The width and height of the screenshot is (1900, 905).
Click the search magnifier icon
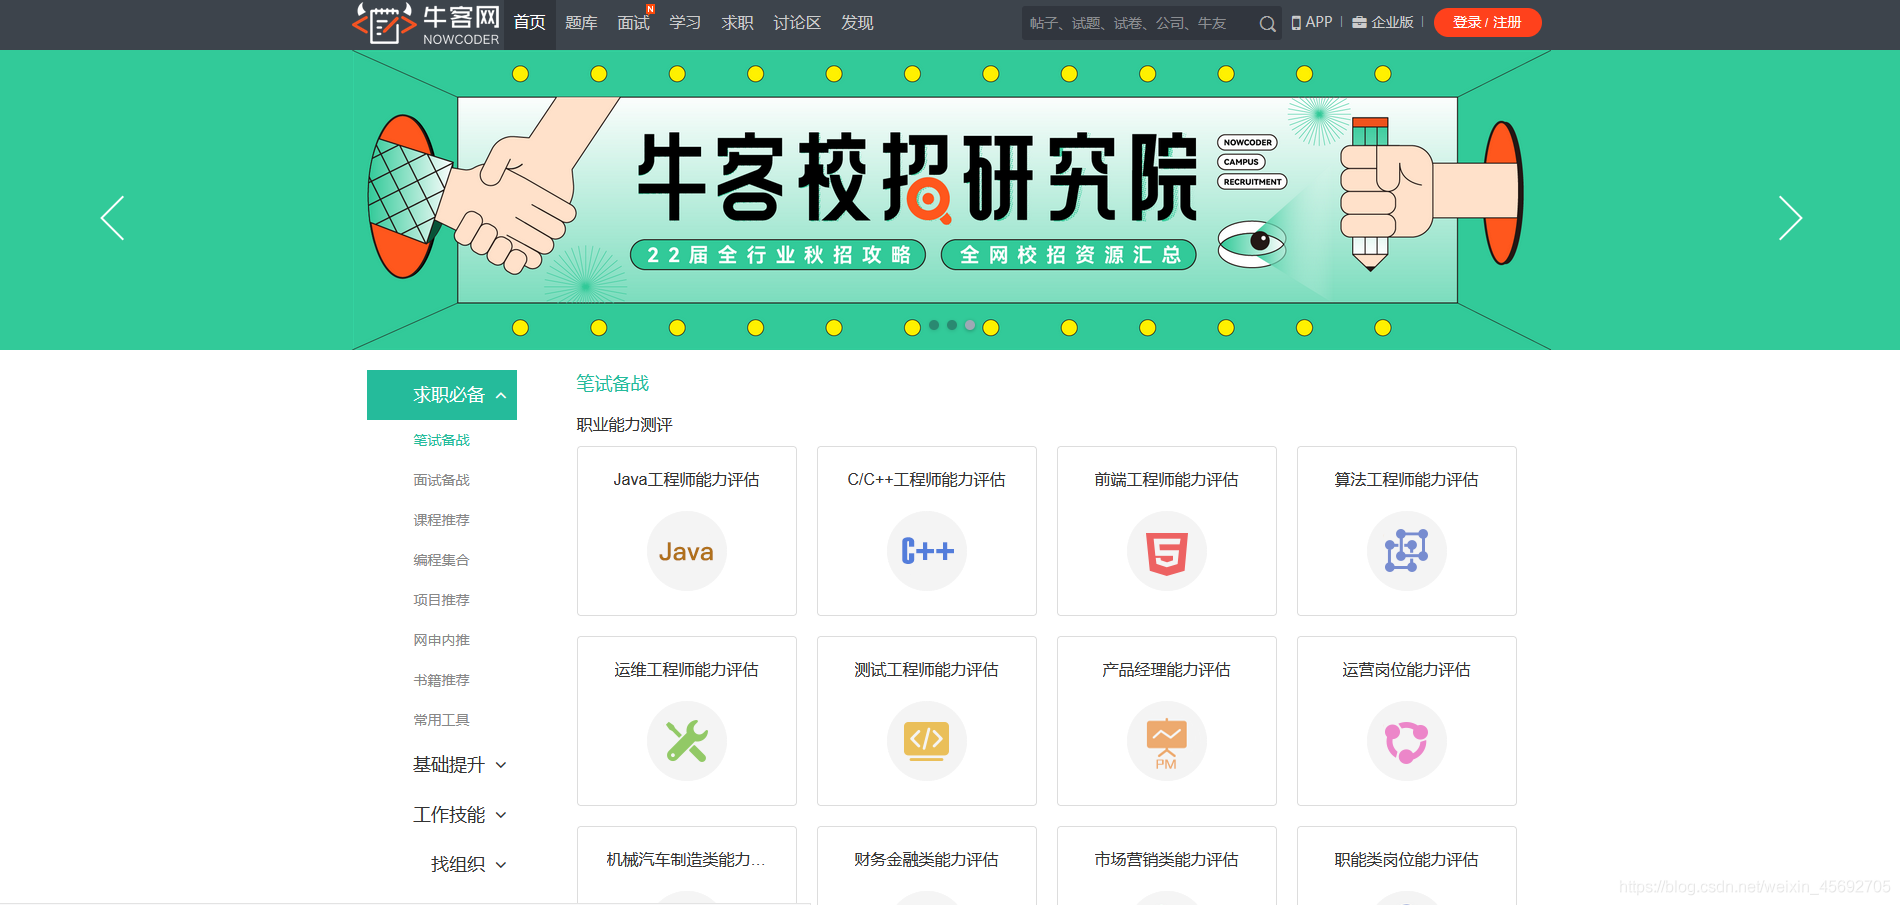pyautogui.click(x=1267, y=24)
